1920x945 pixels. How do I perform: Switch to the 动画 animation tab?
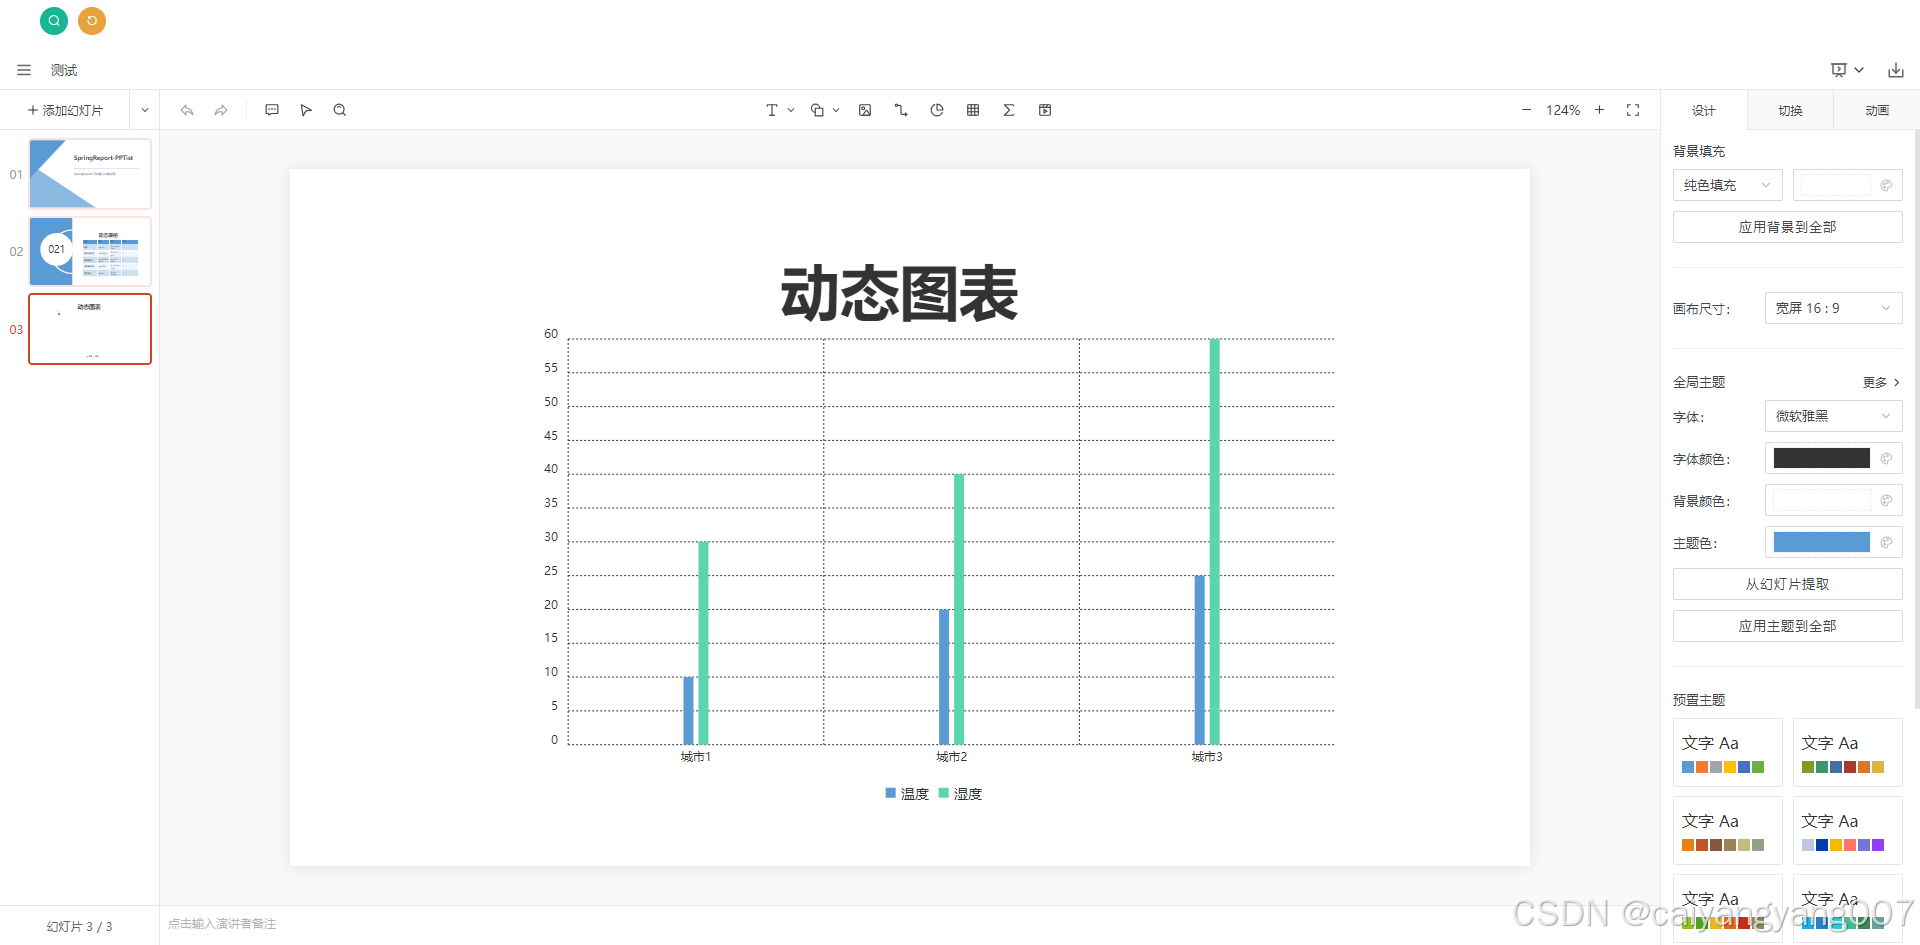click(x=1876, y=110)
